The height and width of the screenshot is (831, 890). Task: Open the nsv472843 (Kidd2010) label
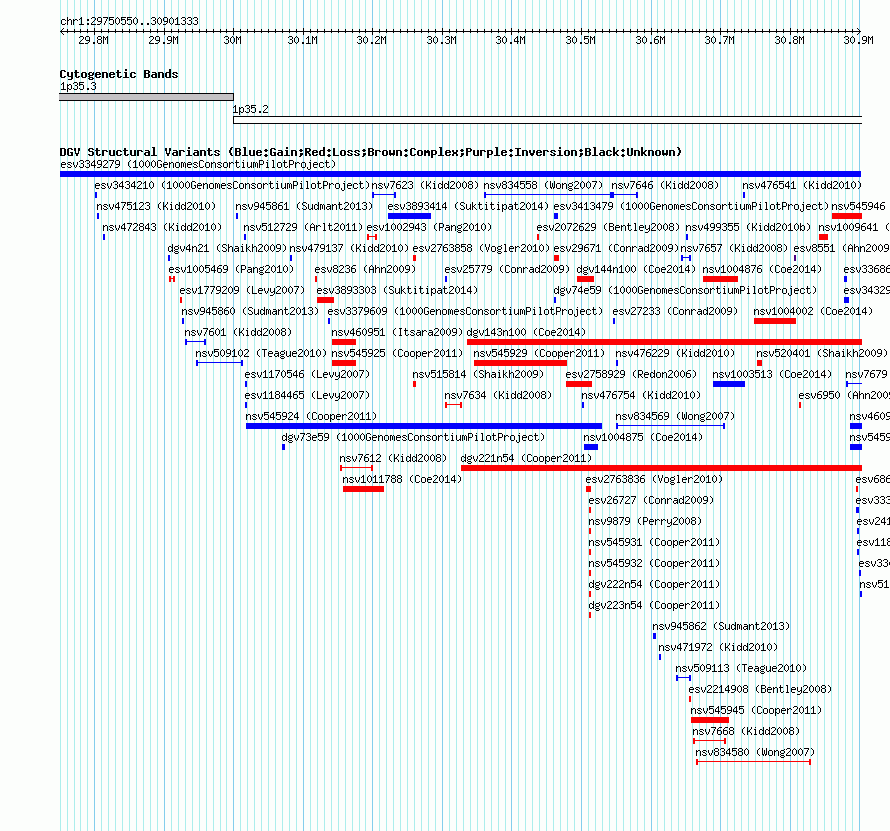(x=162, y=227)
